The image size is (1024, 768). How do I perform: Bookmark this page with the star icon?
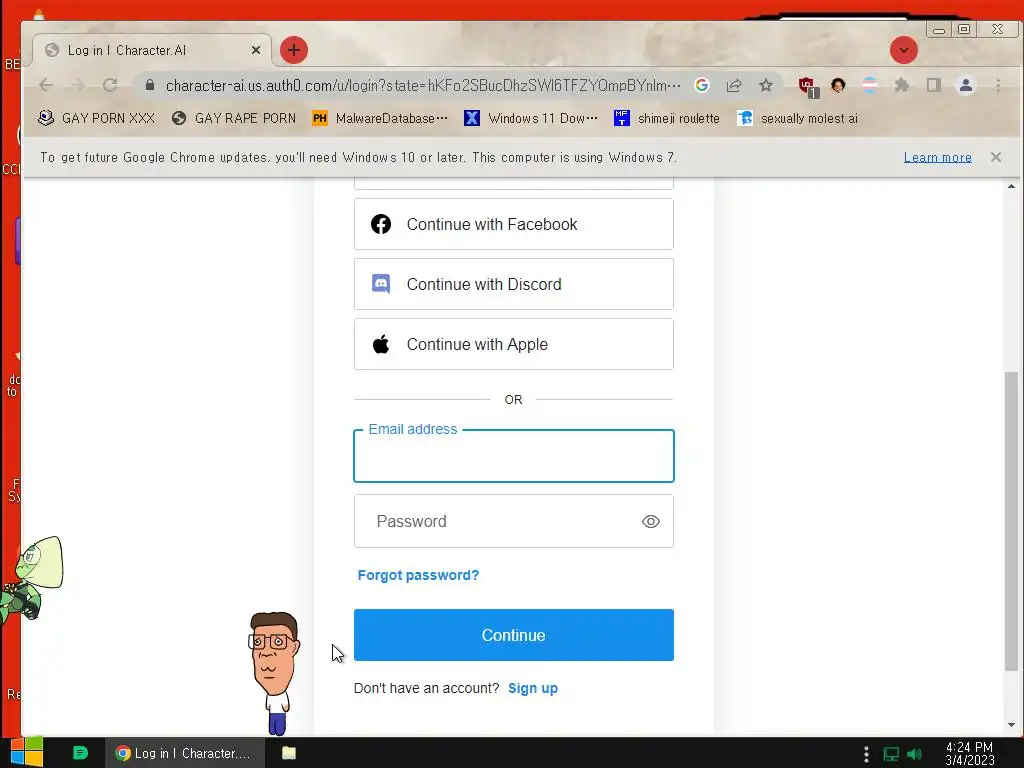tap(766, 85)
